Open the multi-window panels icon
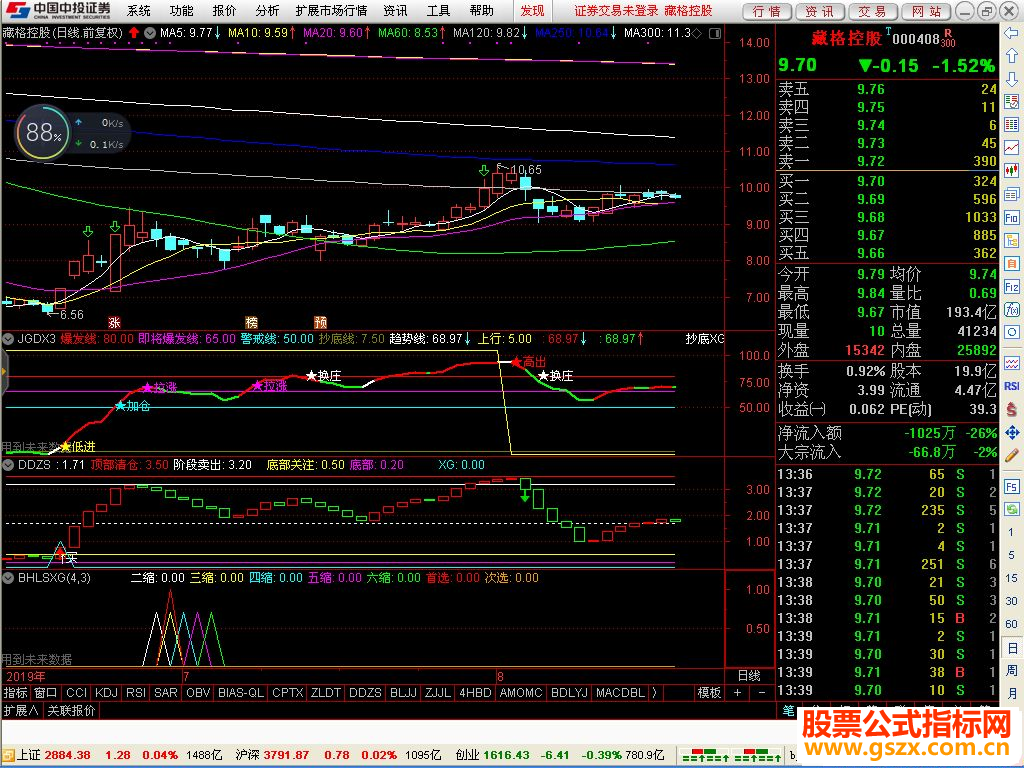Viewport: 1024px width, 768px height. [1012, 194]
